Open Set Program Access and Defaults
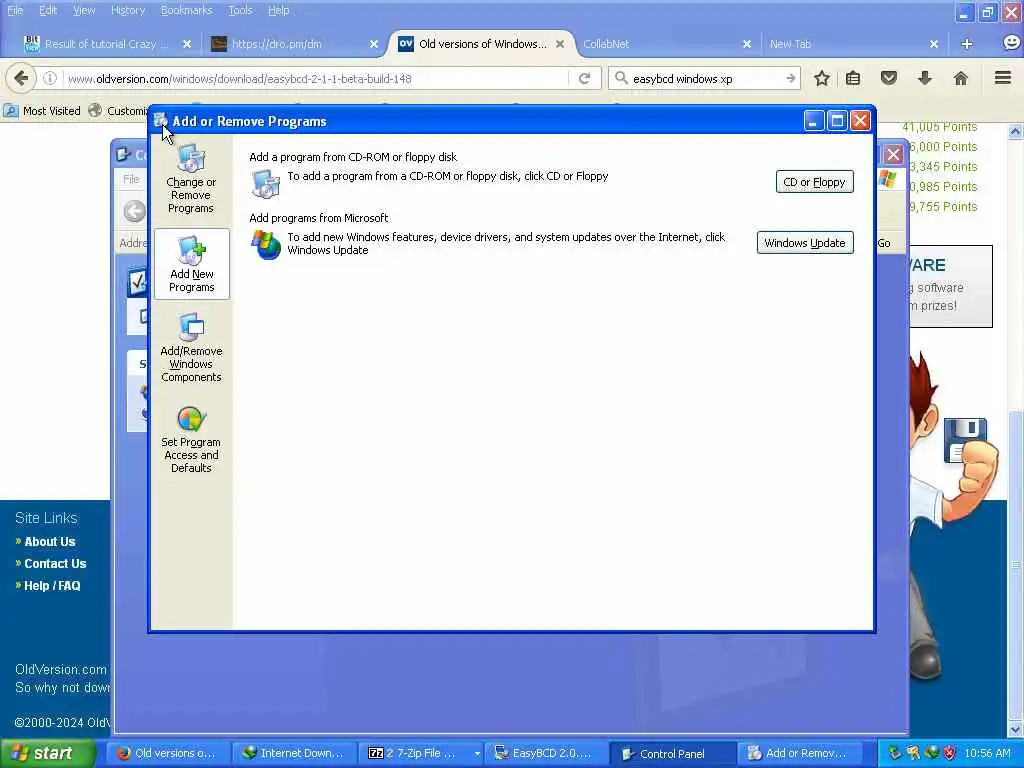The image size is (1024, 768). click(x=191, y=439)
